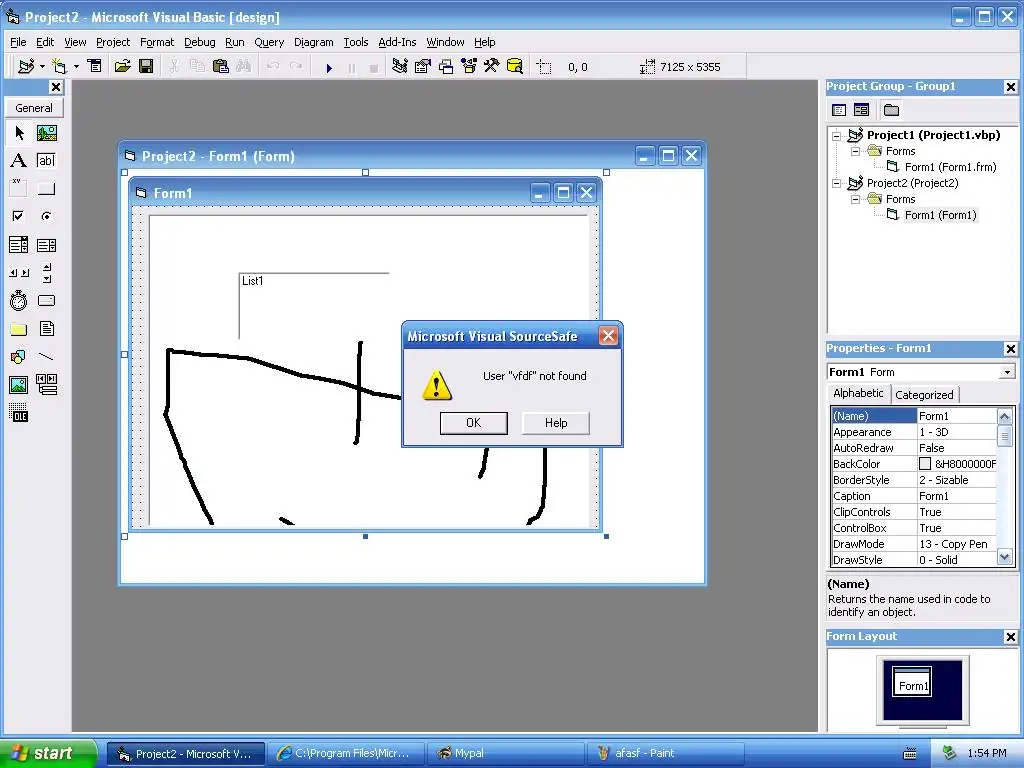Select the Image control in the toolbox
Image resolution: width=1024 pixels, height=768 pixels.
coord(19,385)
